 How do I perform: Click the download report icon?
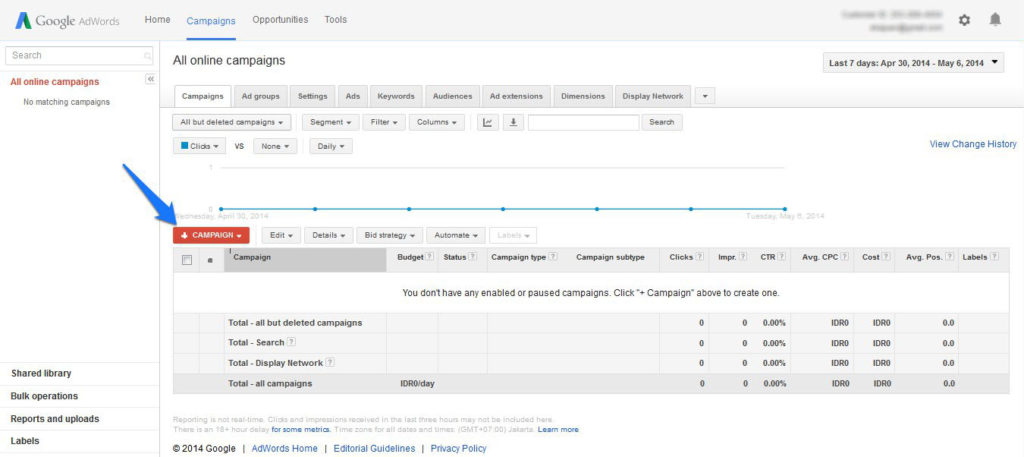(x=513, y=123)
